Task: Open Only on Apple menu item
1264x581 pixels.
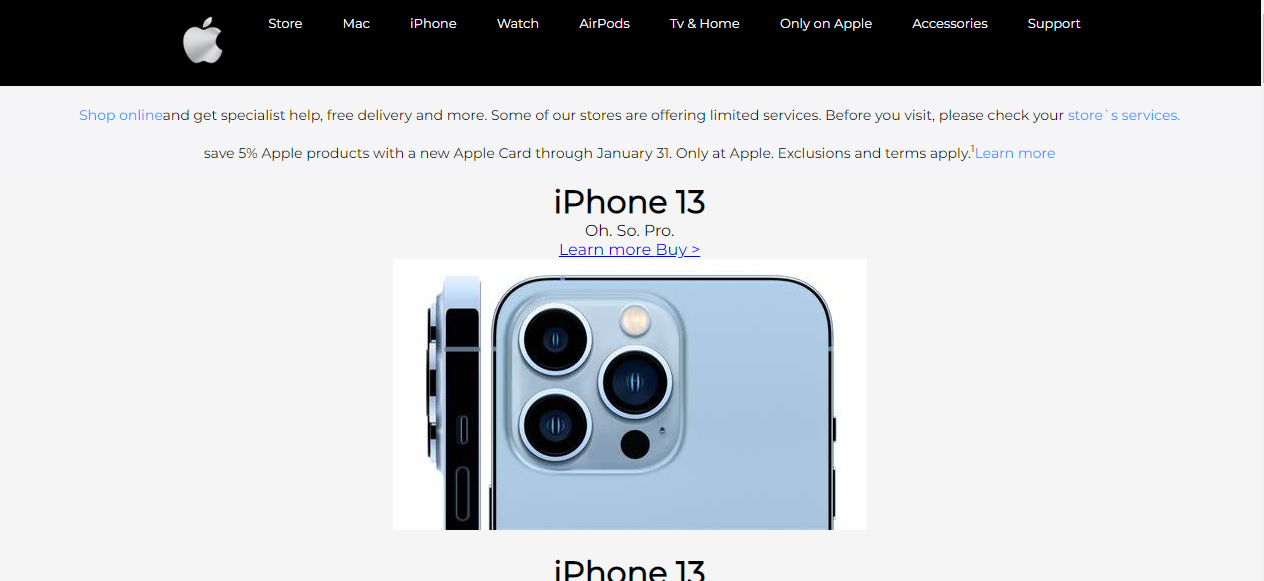Action: coord(826,23)
